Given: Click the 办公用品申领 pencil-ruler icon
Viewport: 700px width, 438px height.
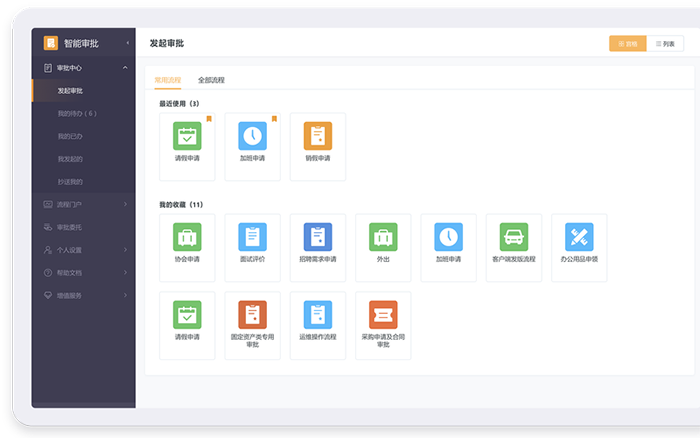Looking at the screenshot, I should point(579,237).
